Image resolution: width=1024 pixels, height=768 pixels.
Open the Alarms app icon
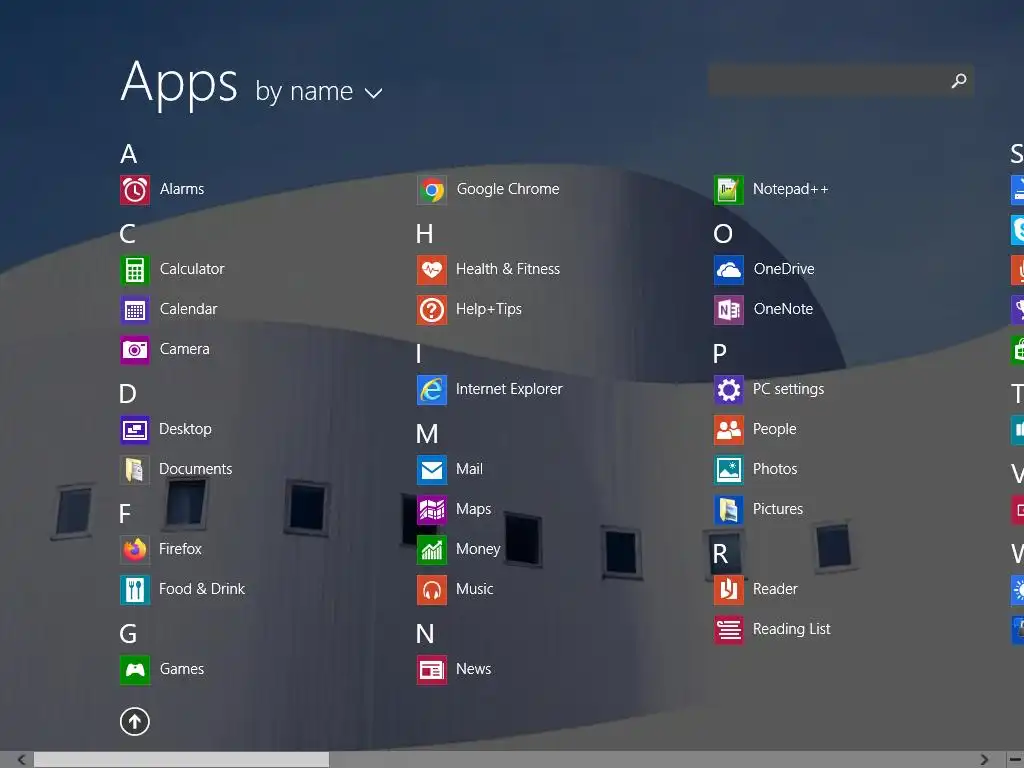(135, 190)
